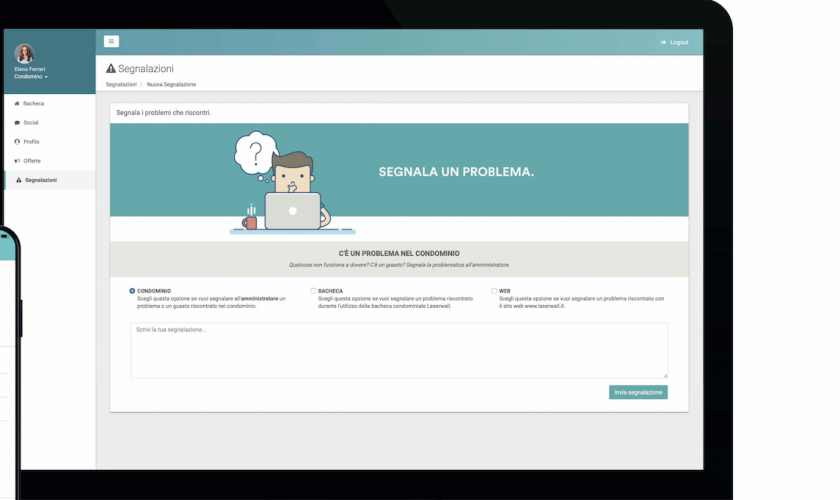Click the Invia segnalazione button
This screenshot has width=840, height=500.
tap(638, 392)
